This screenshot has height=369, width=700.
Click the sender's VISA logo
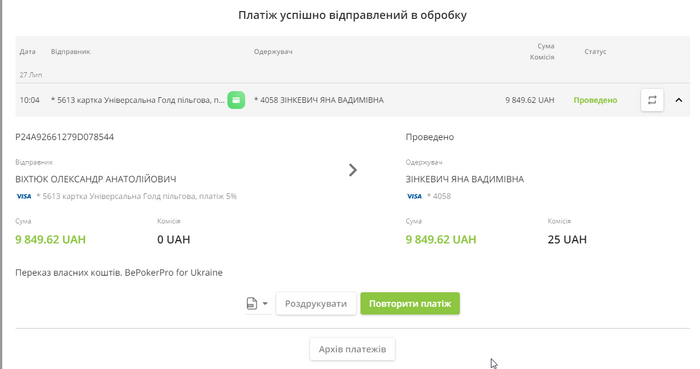click(x=24, y=196)
